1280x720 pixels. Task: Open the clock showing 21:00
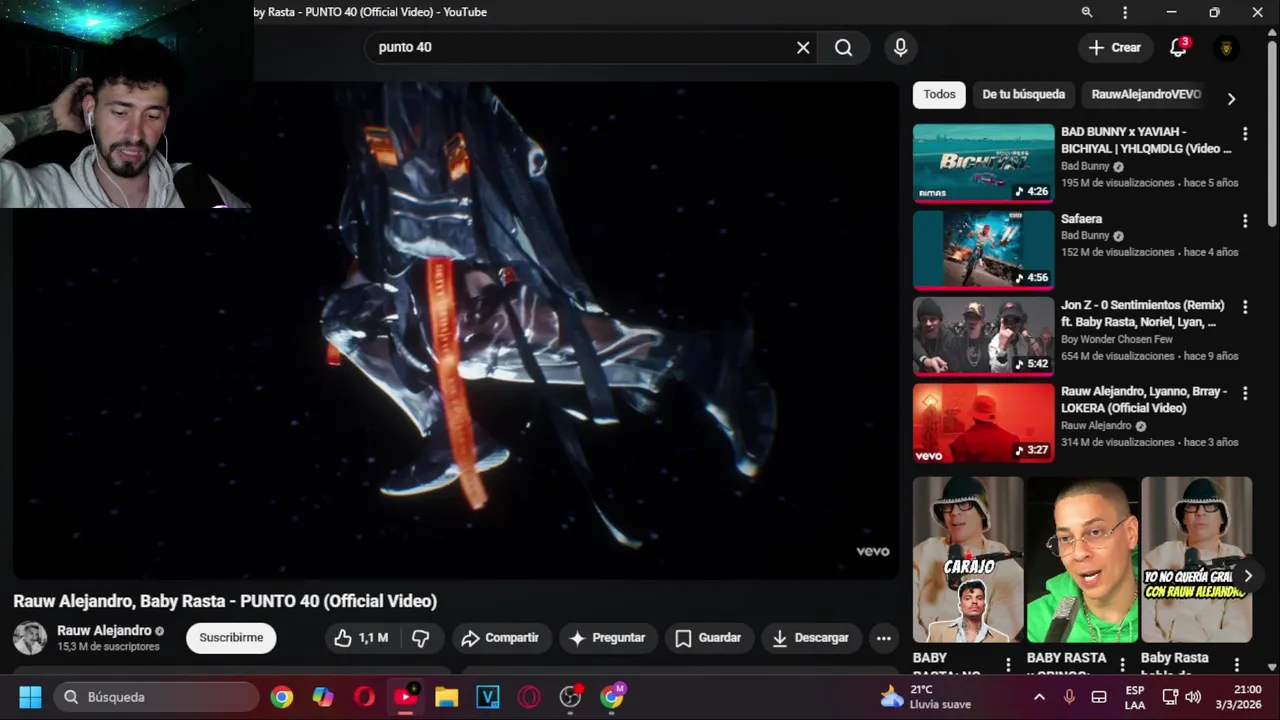point(1238,697)
